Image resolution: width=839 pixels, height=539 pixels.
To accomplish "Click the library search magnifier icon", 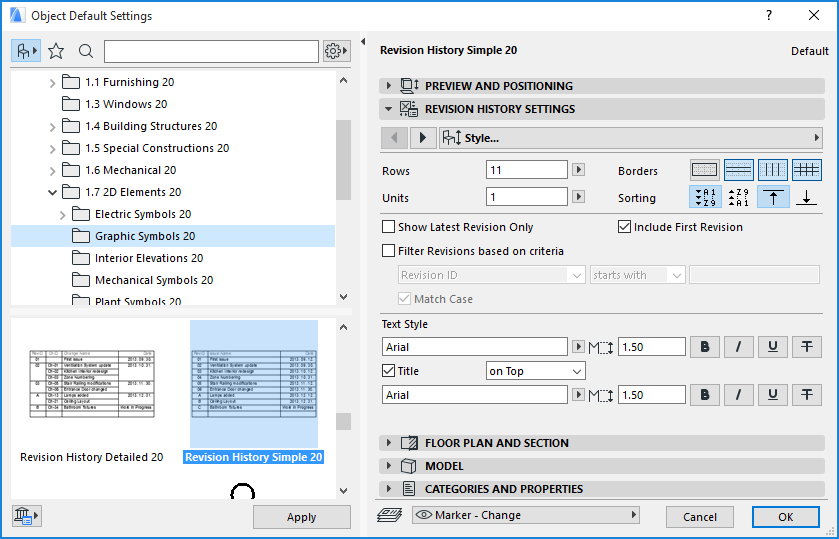I will click(86, 51).
